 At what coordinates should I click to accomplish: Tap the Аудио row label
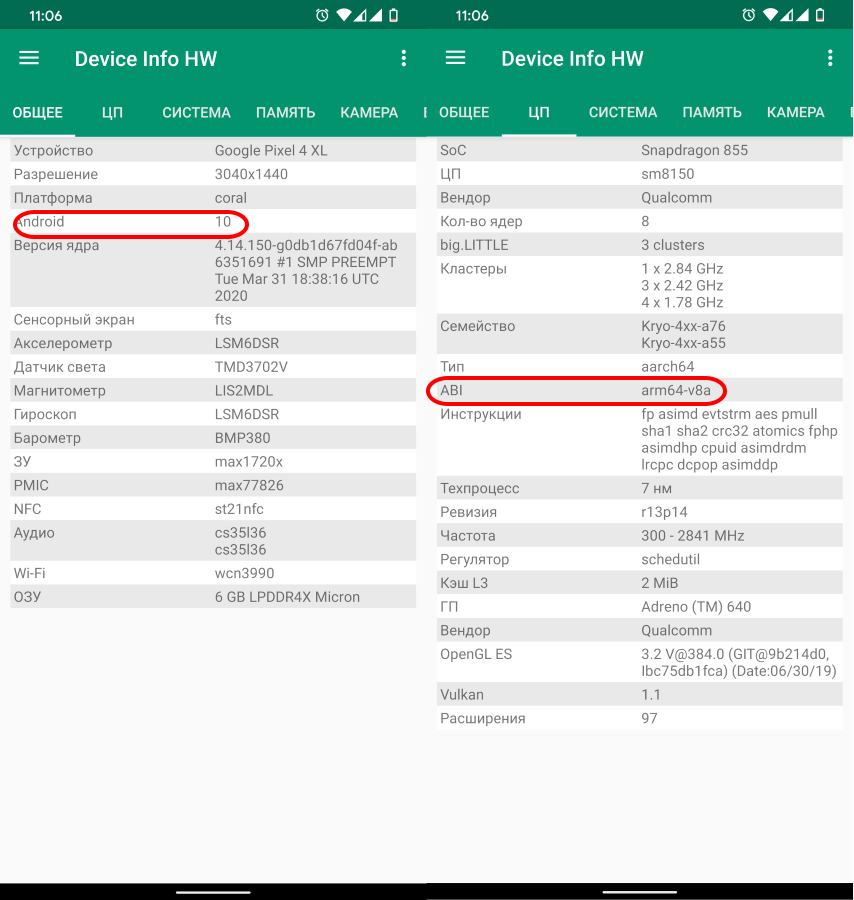pyautogui.click(x=34, y=533)
